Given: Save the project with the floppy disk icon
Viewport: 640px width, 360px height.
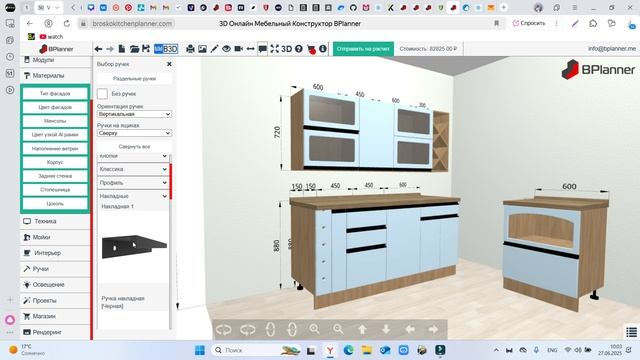Looking at the screenshot, I should (x=146, y=49).
